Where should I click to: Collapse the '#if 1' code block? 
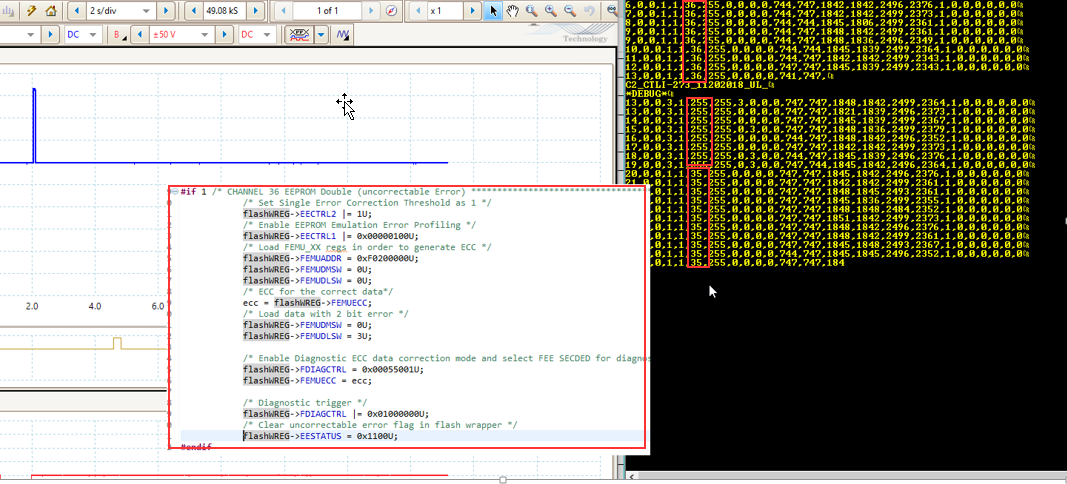[x=176, y=192]
